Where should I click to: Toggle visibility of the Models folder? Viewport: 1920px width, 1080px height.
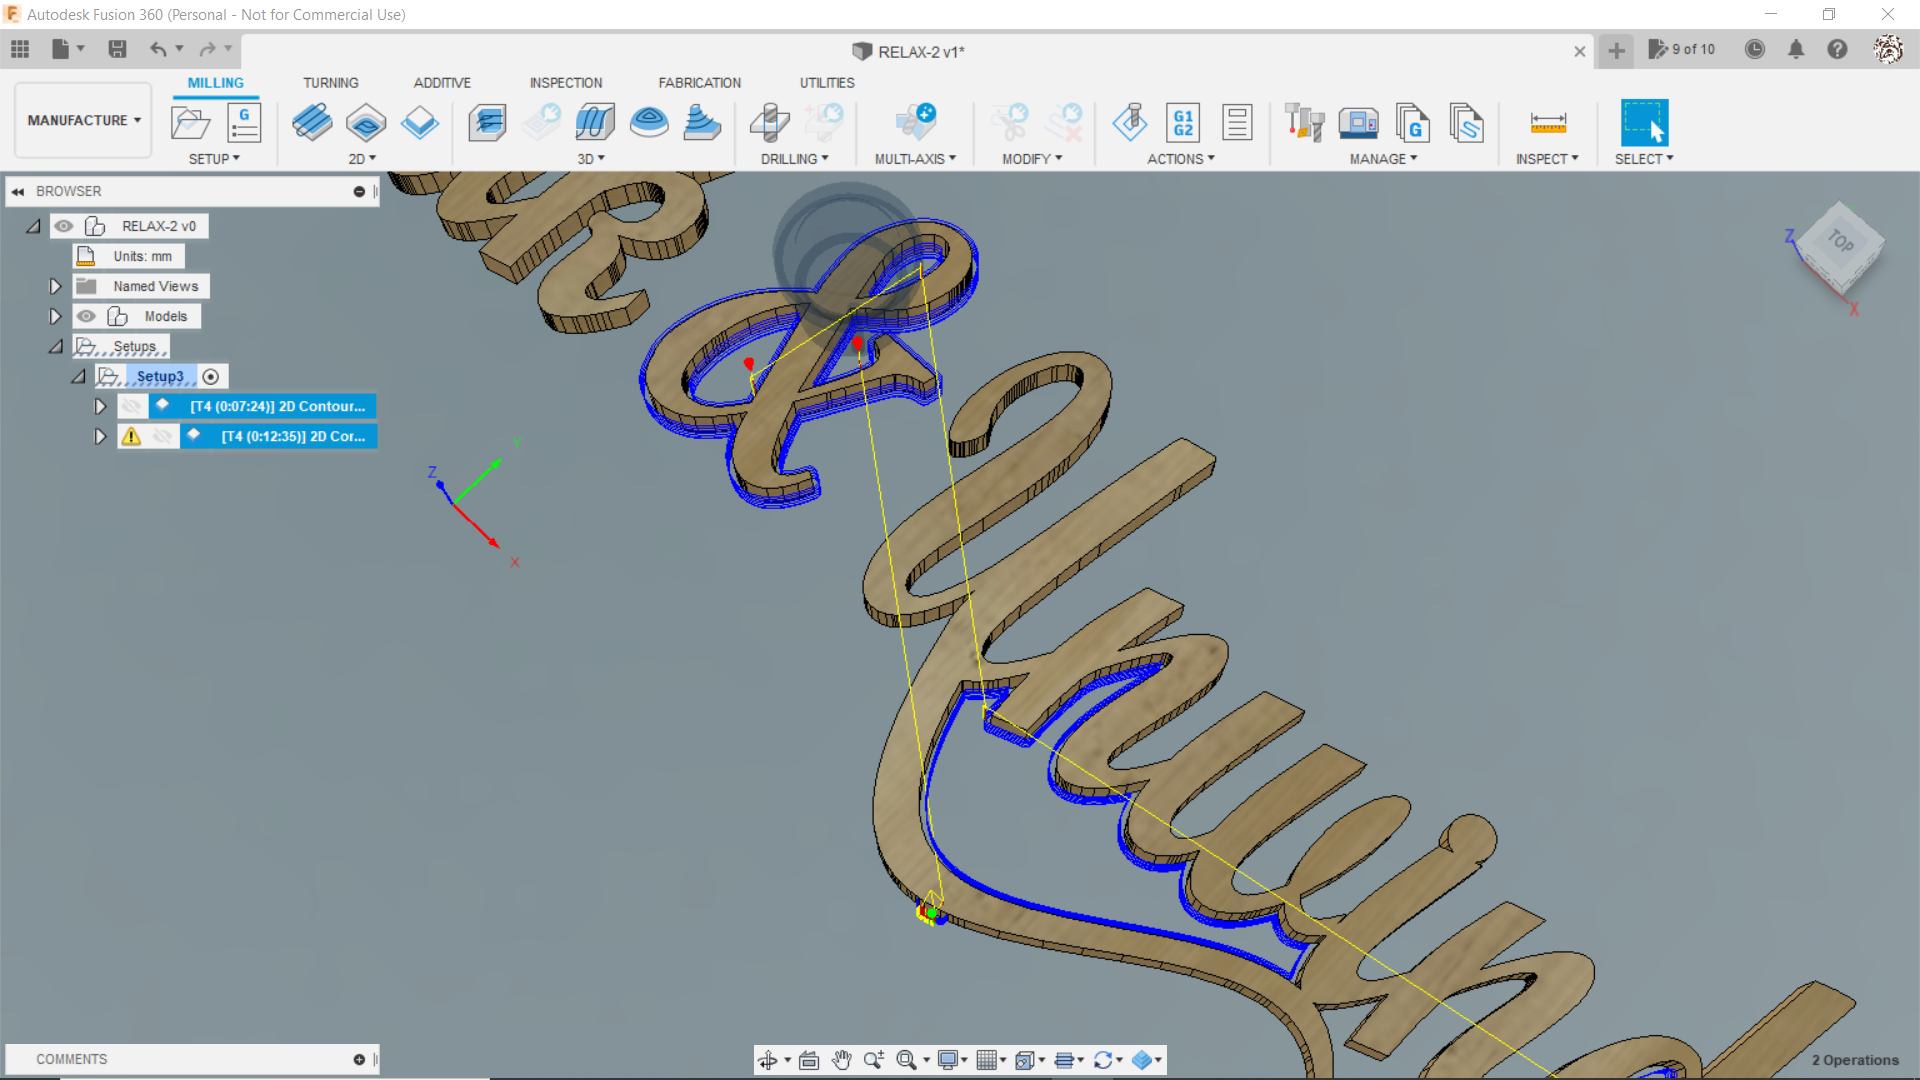[x=87, y=316]
